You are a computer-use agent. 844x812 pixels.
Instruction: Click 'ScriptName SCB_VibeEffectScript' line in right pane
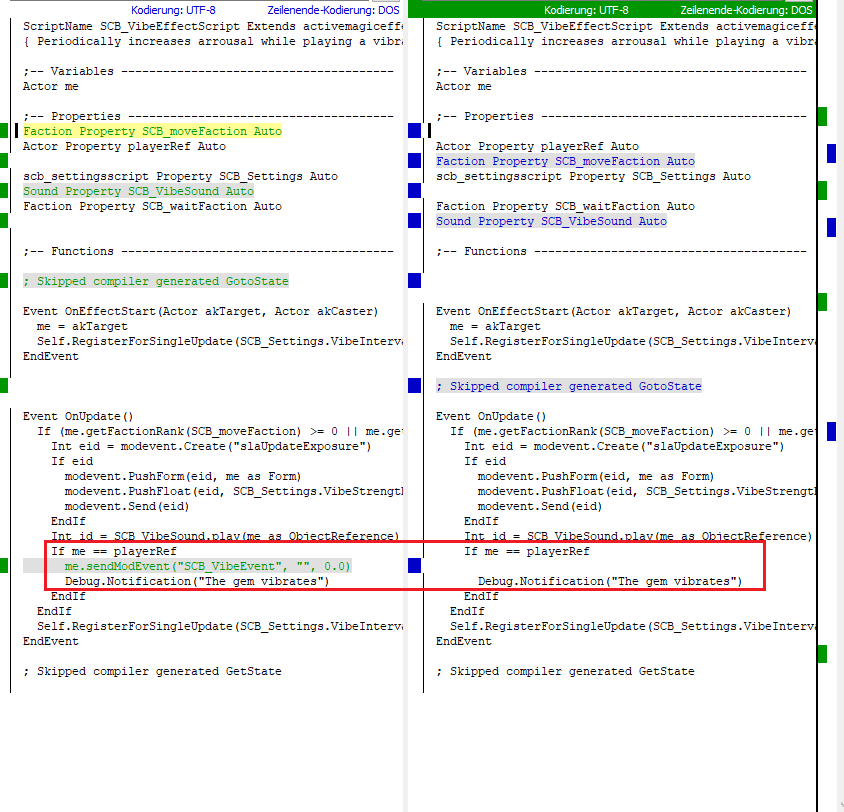pos(625,26)
